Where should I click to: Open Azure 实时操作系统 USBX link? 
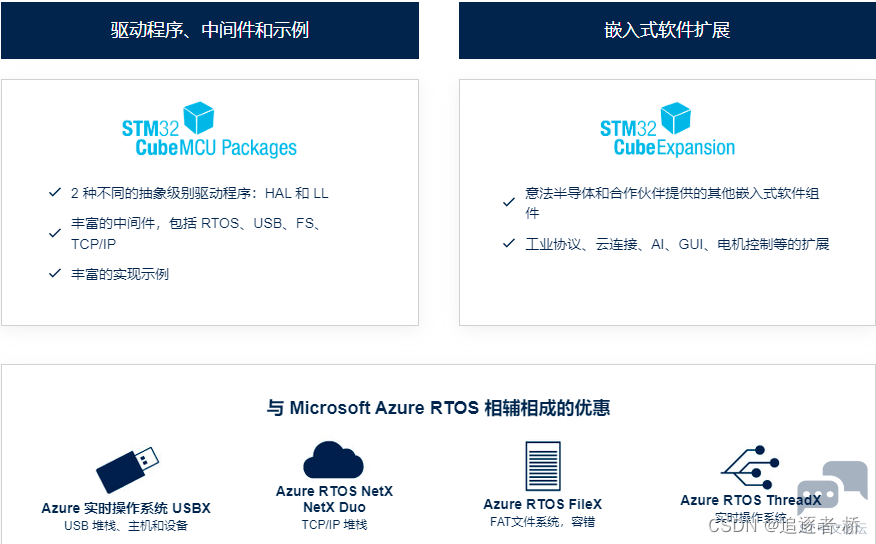tap(126, 508)
